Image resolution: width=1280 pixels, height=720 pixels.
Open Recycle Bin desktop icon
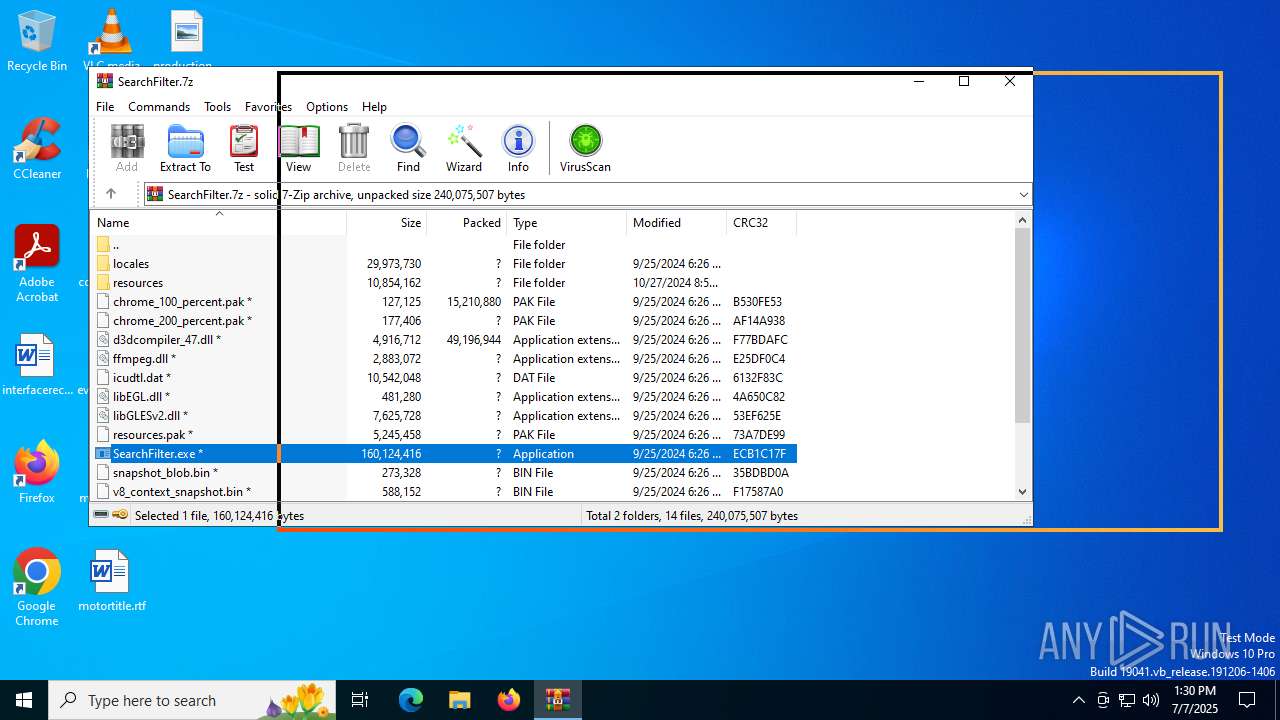[37, 41]
